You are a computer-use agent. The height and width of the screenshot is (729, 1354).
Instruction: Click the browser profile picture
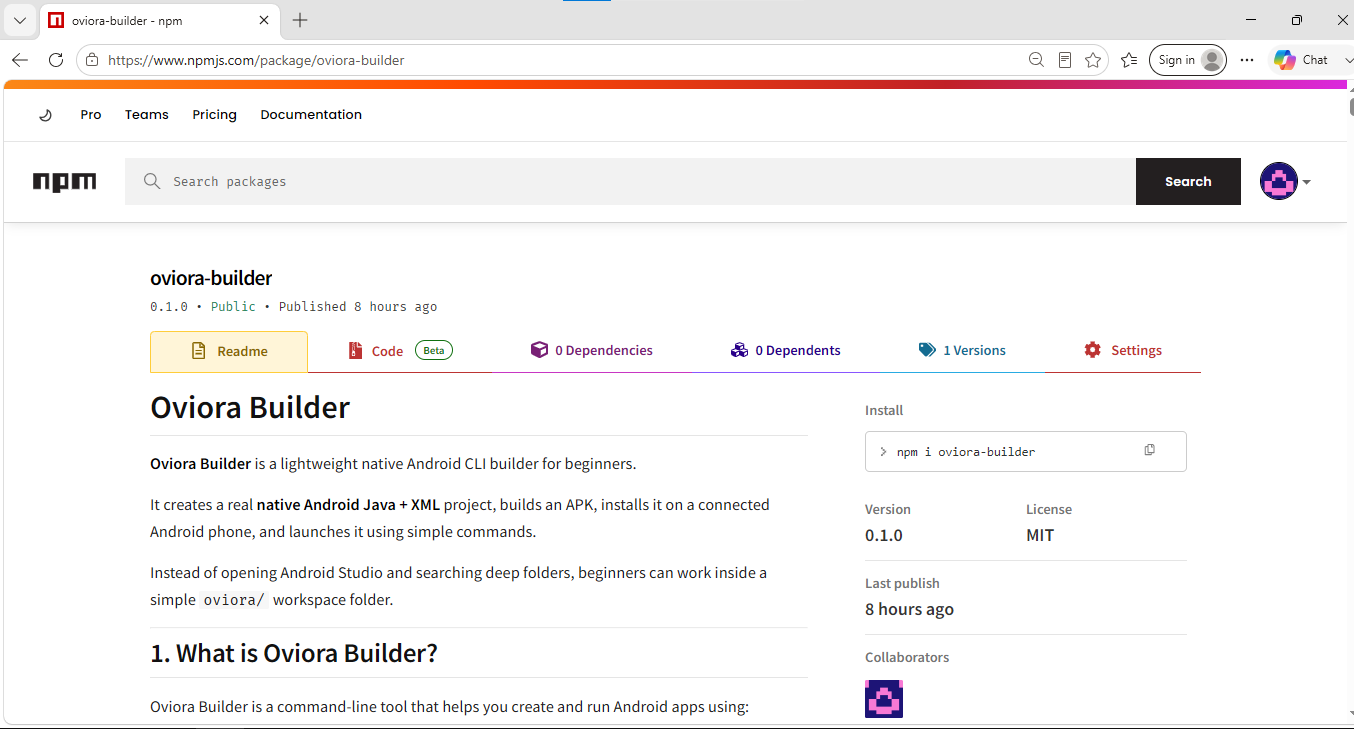point(1212,60)
